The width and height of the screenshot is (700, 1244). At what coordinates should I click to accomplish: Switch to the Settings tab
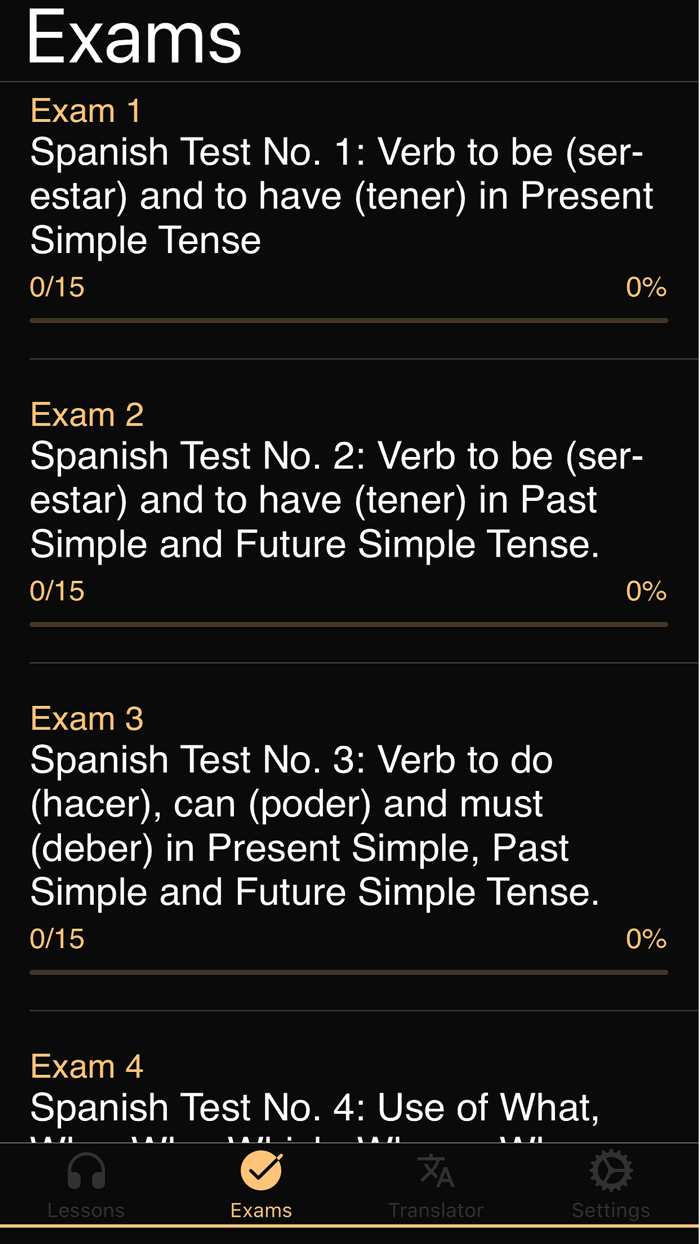pos(610,1185)
